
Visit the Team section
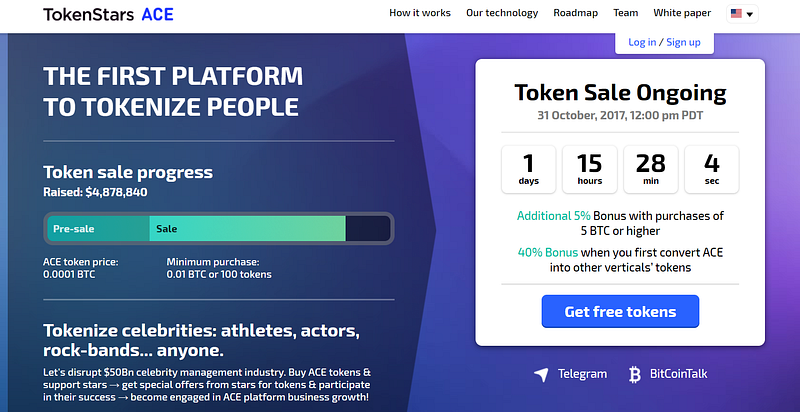(x=626, y=13)
